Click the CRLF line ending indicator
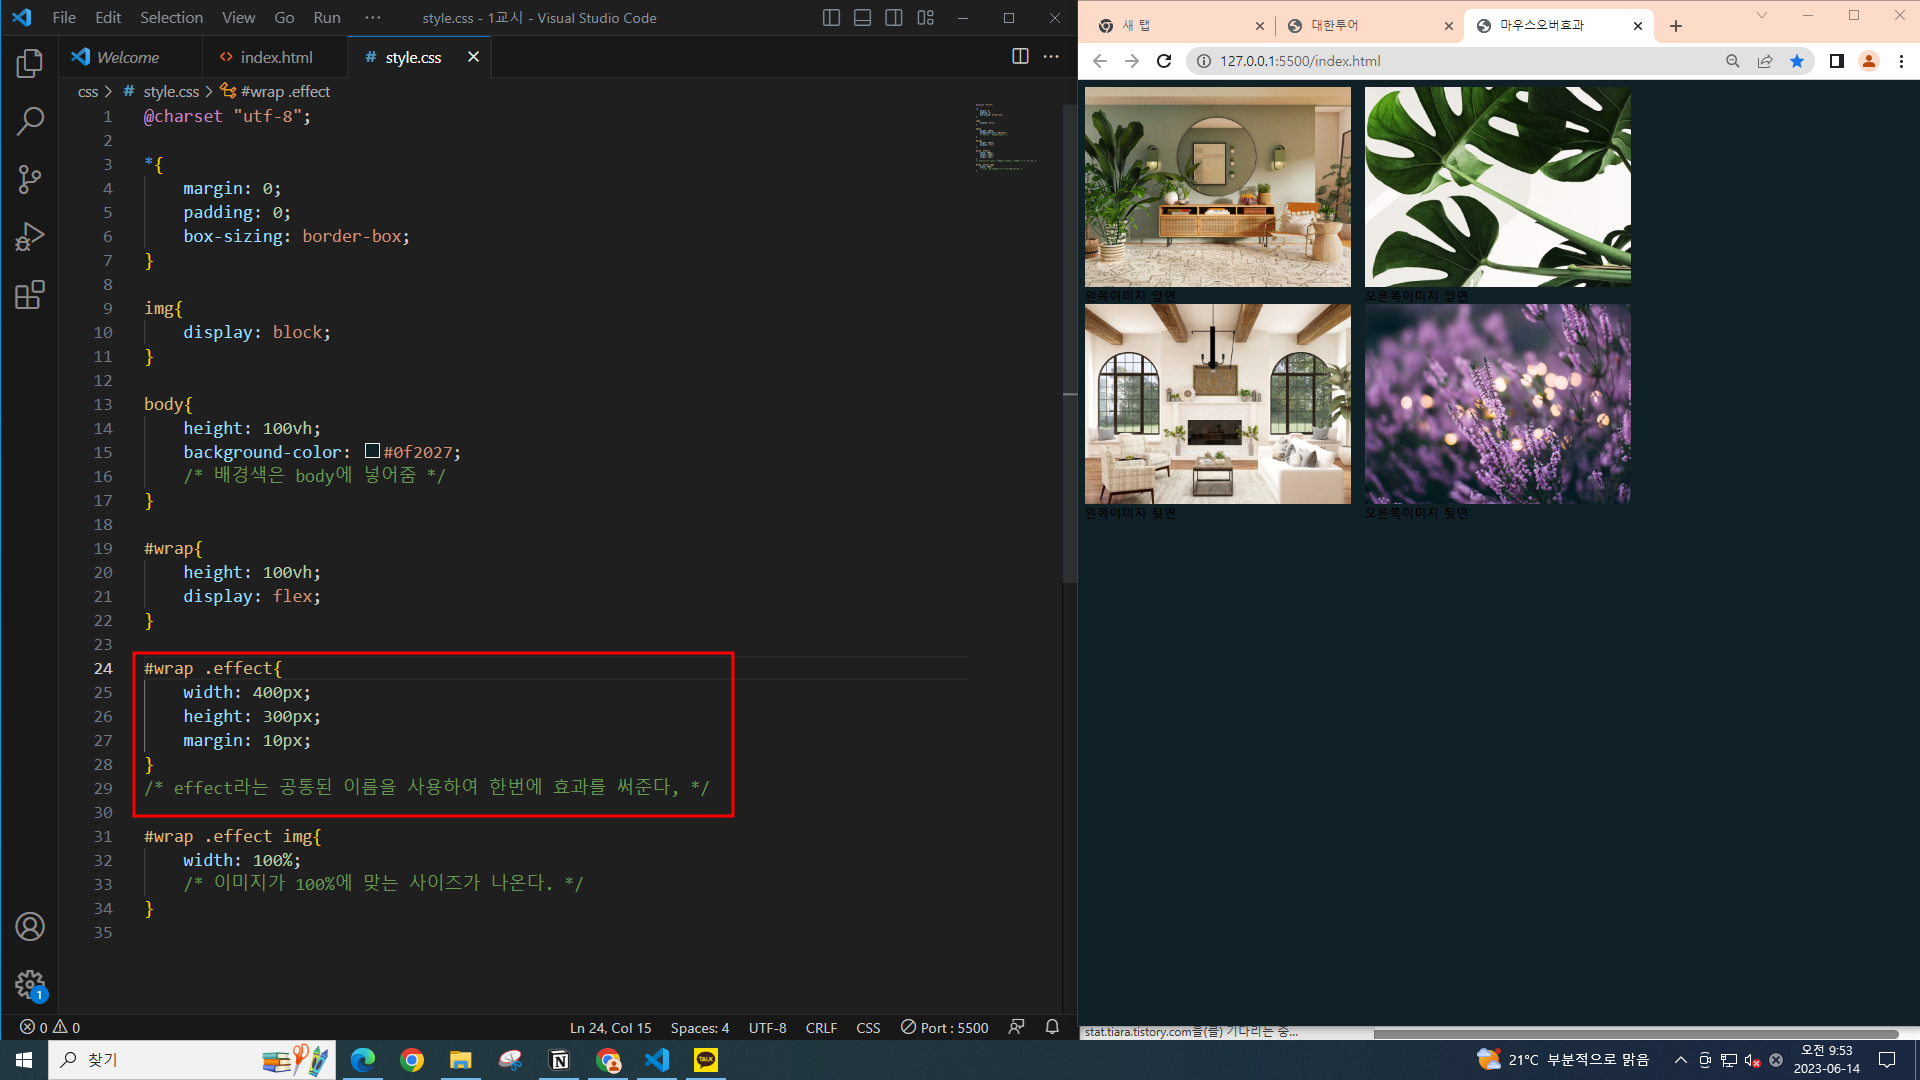The image size is (1920, 1080). coord(821,1027)
